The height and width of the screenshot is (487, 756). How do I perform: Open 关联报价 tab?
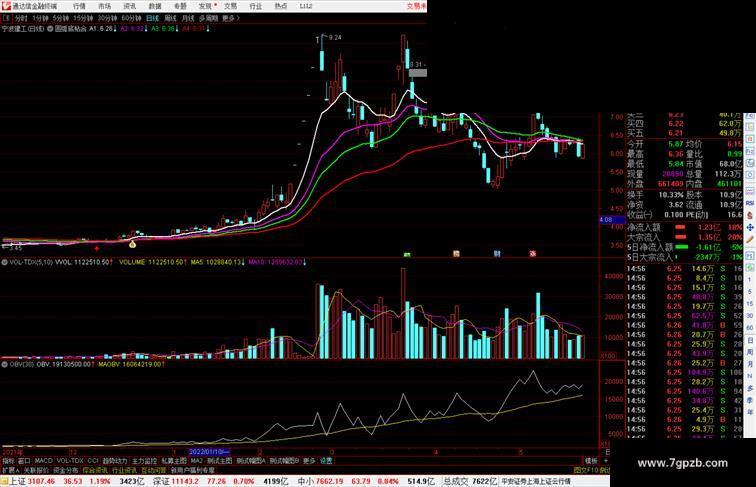click(x=36, y=470)
